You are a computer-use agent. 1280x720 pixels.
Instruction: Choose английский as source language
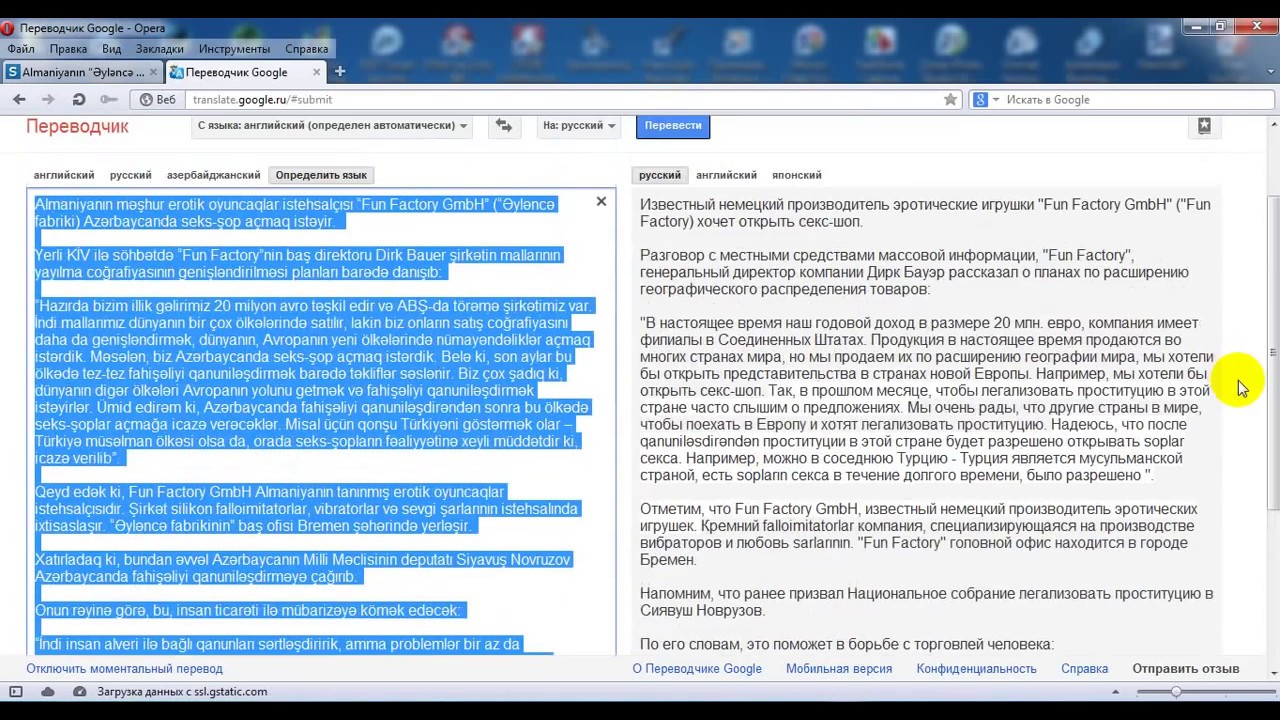tap(64, 175)
